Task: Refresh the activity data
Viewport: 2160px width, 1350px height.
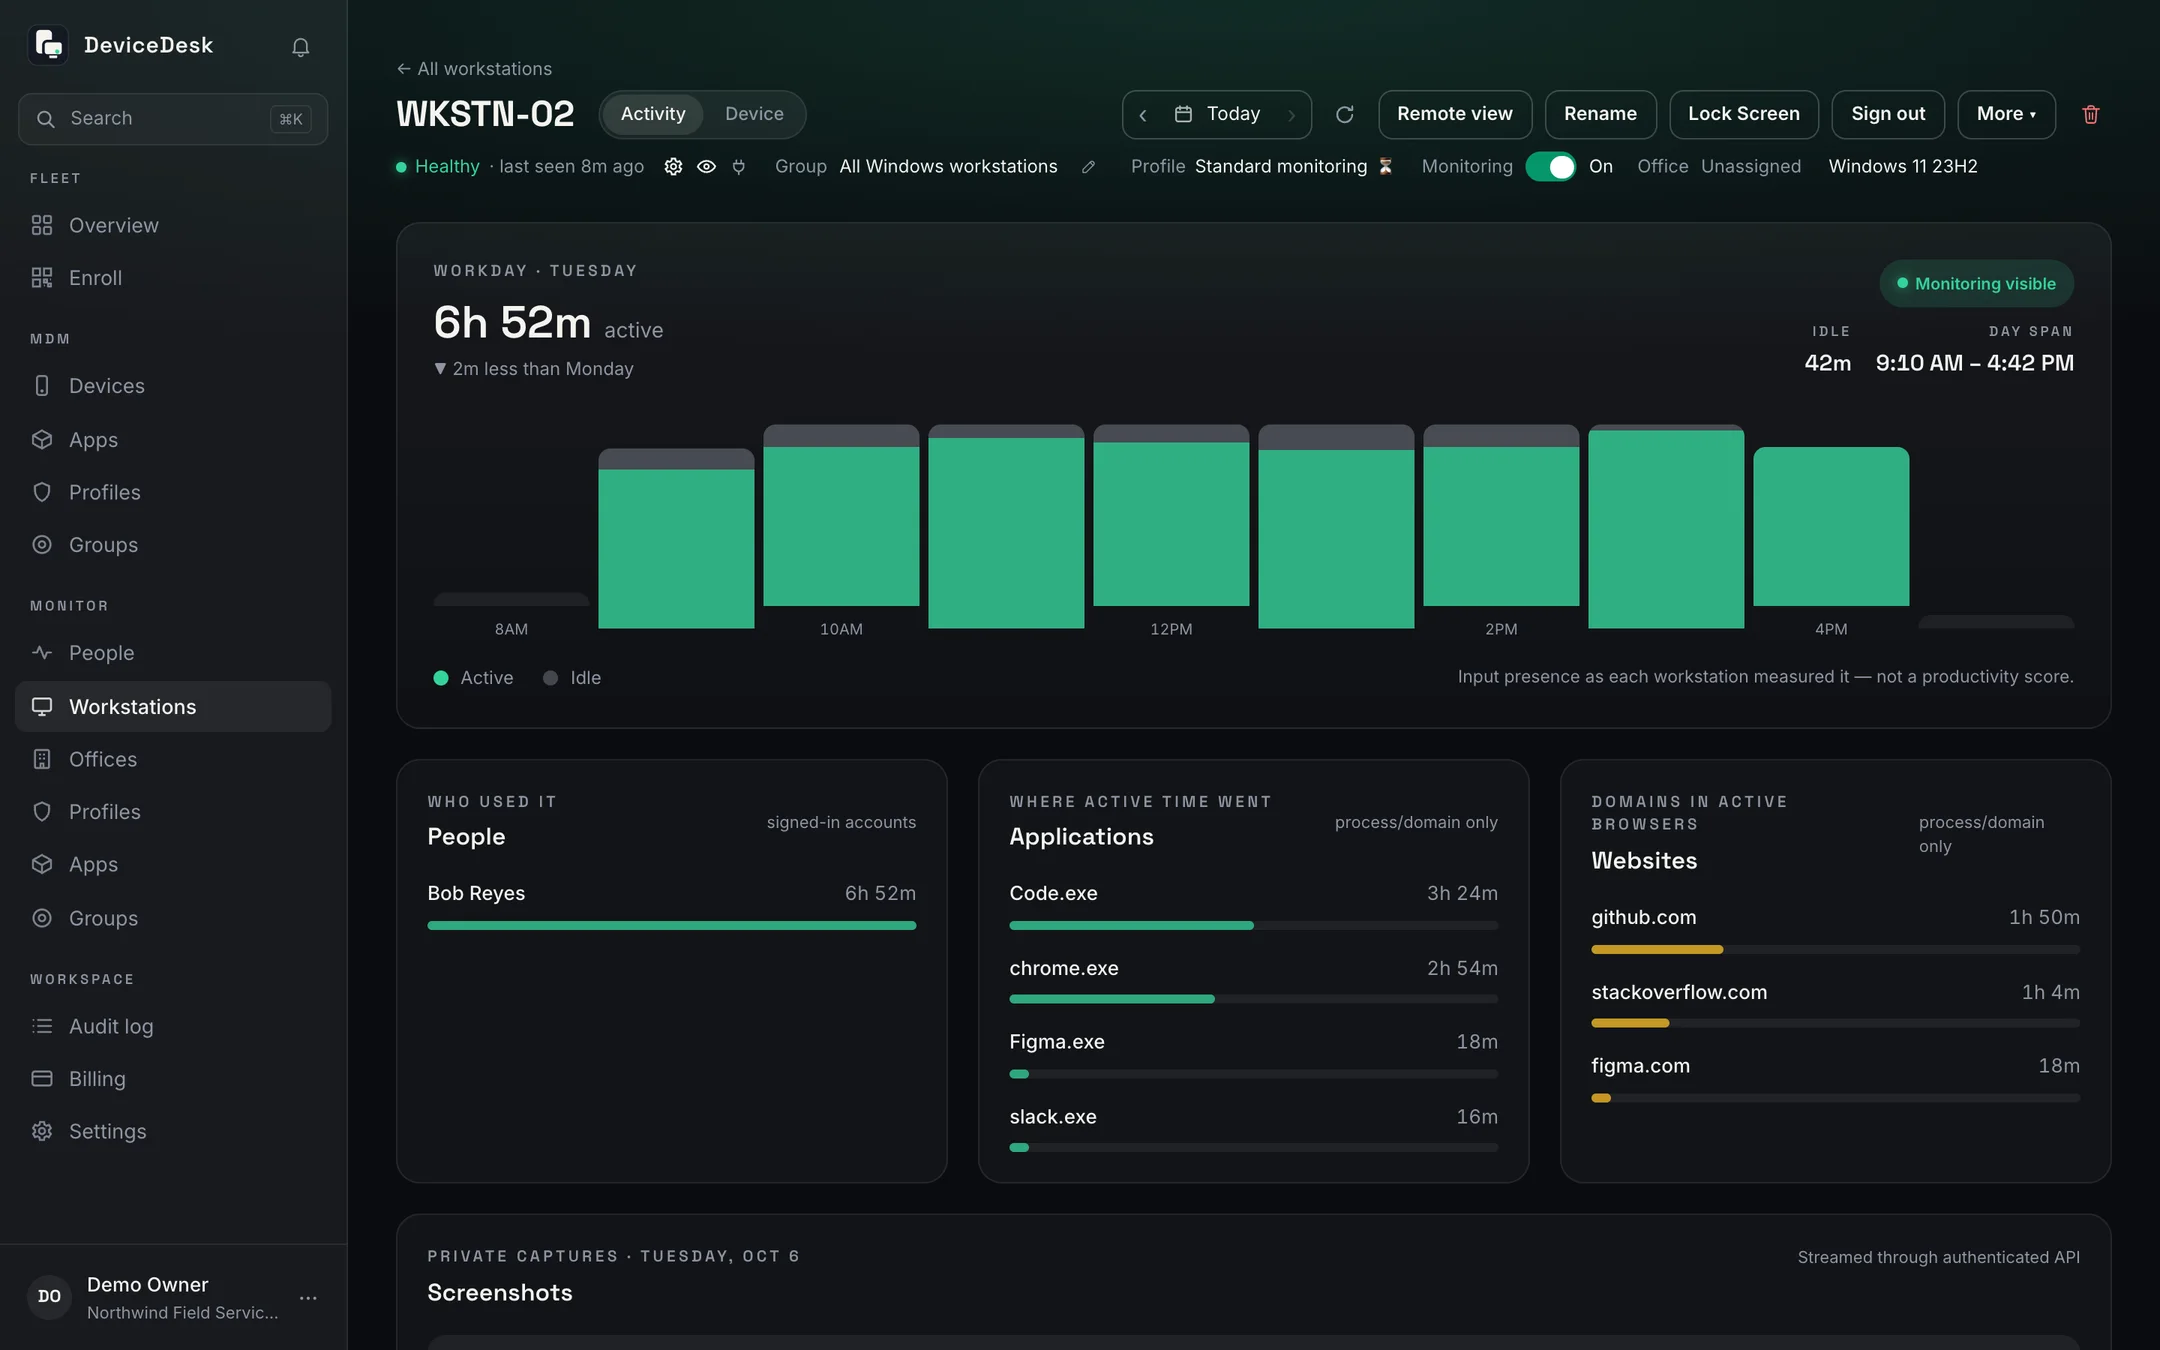Action: 1345,114
